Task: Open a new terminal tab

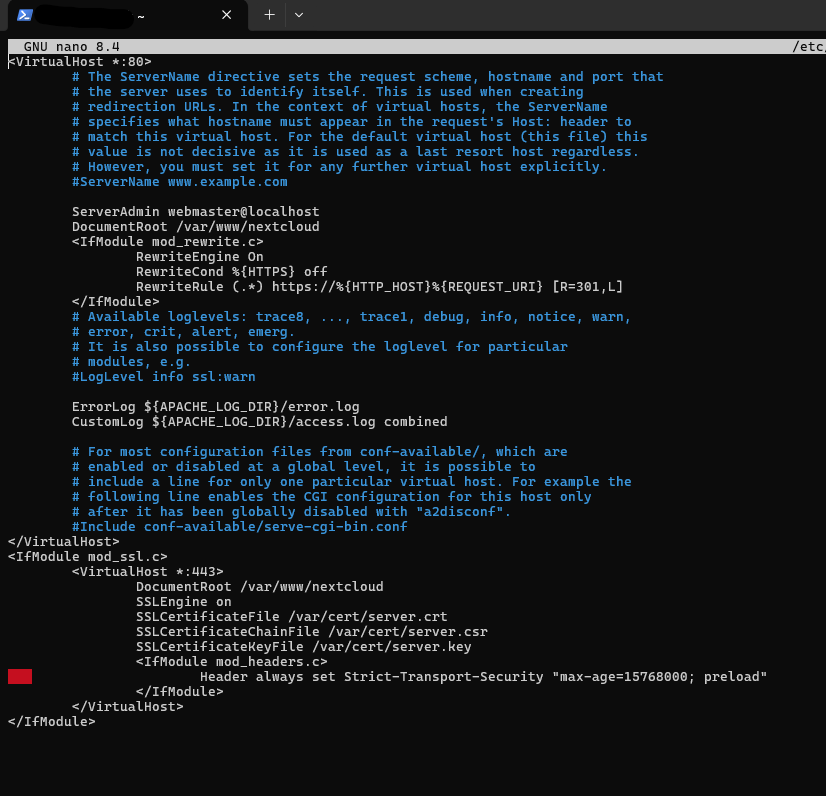Action: [269, 15]
